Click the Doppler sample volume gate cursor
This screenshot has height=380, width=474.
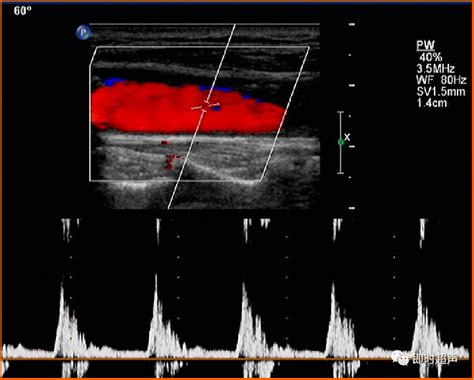click(x=206, y=106)
